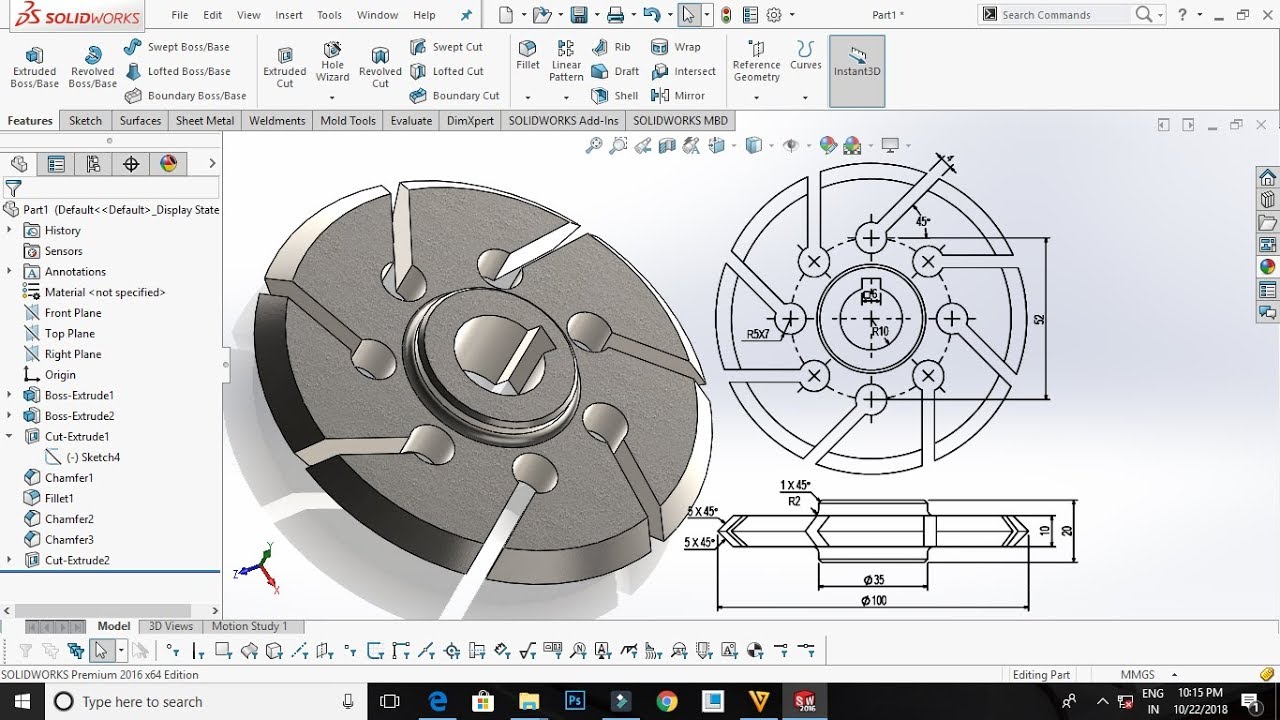Open the PropertyManager tab
Image resolution: width=1280 pixels, height=720 pixels.
tap(56, 164)
